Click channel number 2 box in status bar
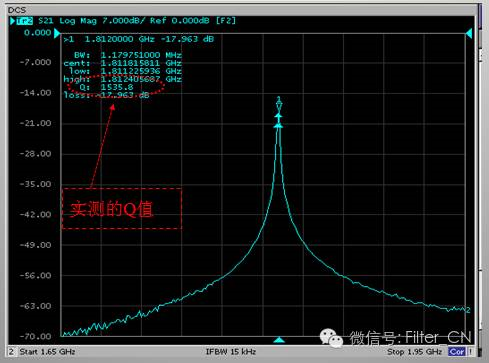Viewport: 489px width, 363px height. tap(12, 352)
